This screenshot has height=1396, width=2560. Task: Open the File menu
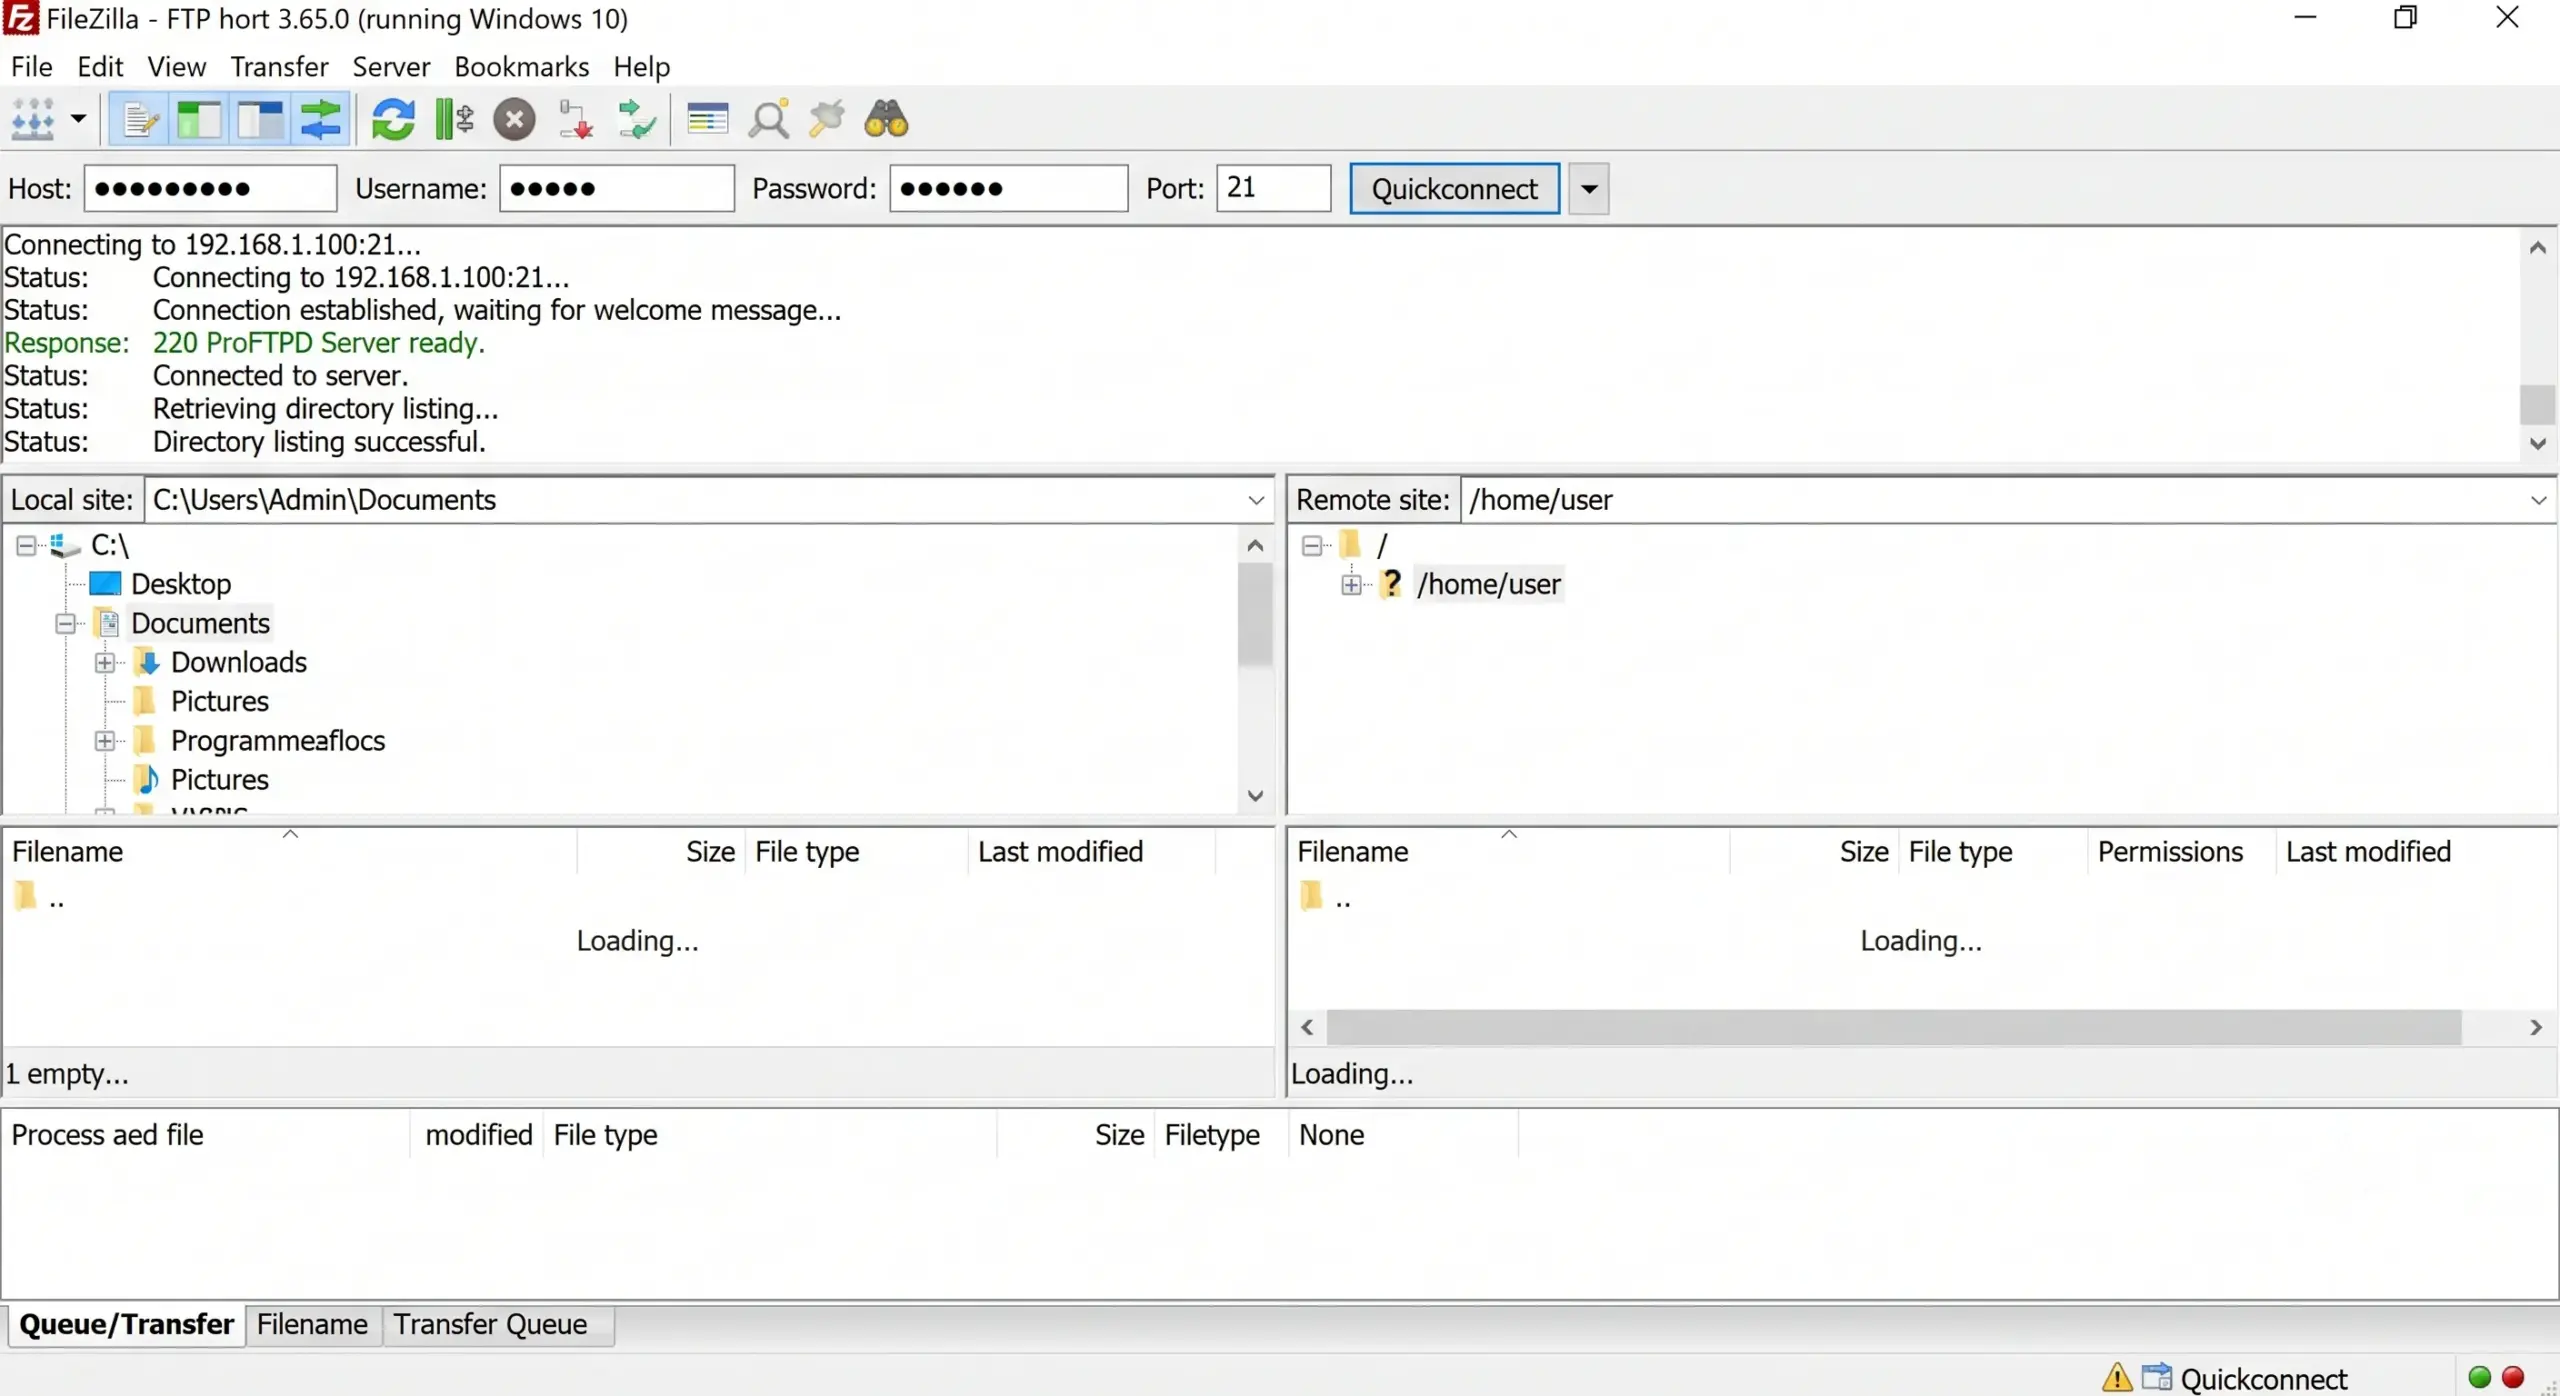(32, 67)
